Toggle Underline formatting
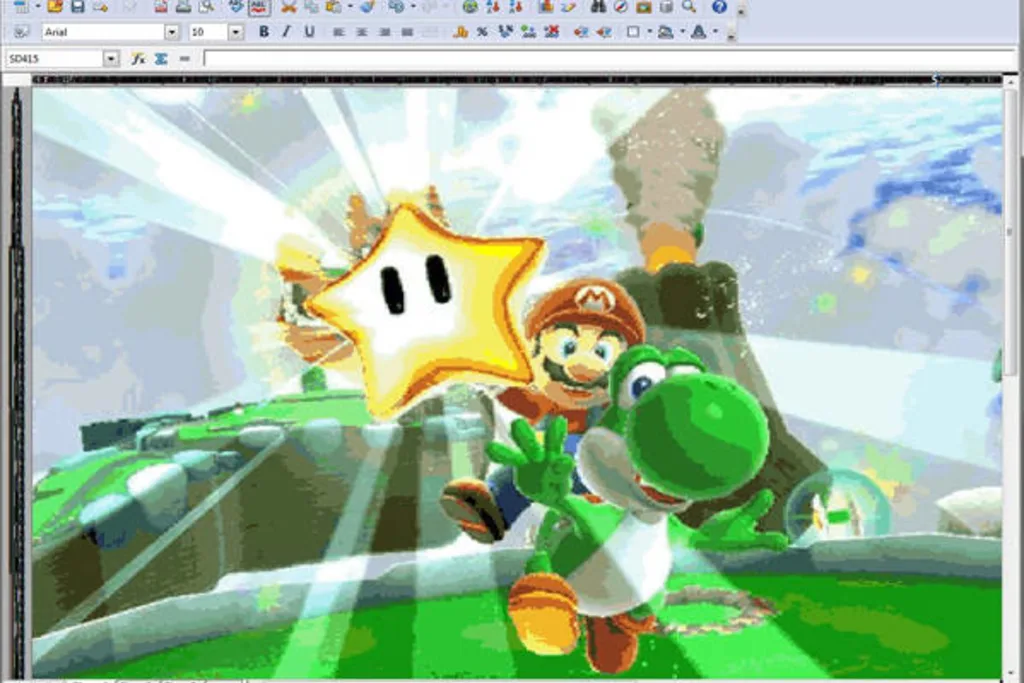This screenshot has width=1024, height=683. 310,31
